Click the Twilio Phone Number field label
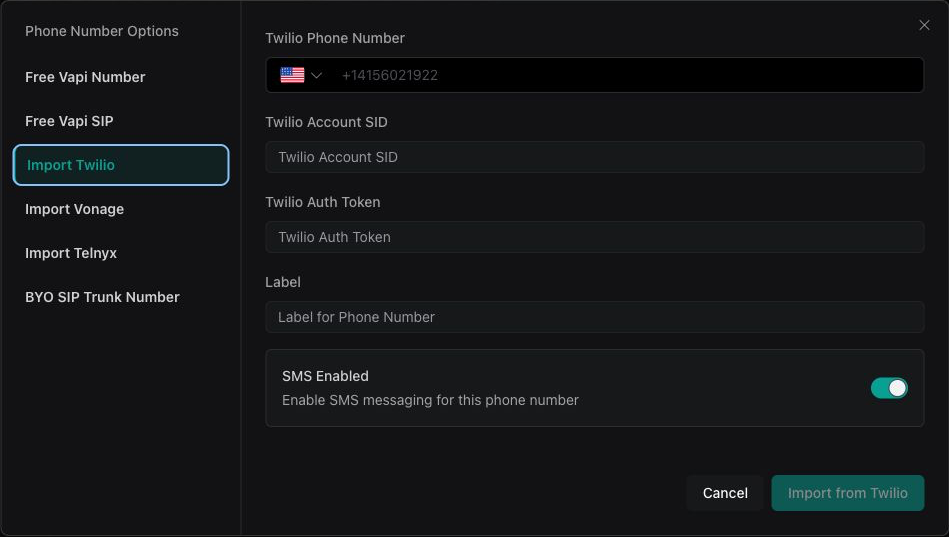Viewport: 949px width, 537px height. pos(335,38)
